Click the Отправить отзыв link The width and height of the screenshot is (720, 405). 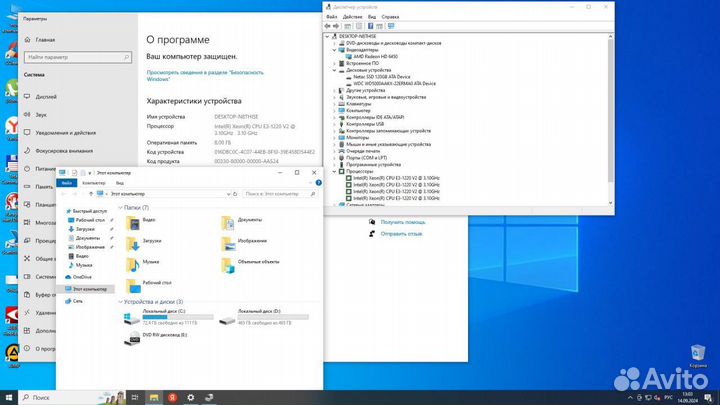(x=401, y=234)
